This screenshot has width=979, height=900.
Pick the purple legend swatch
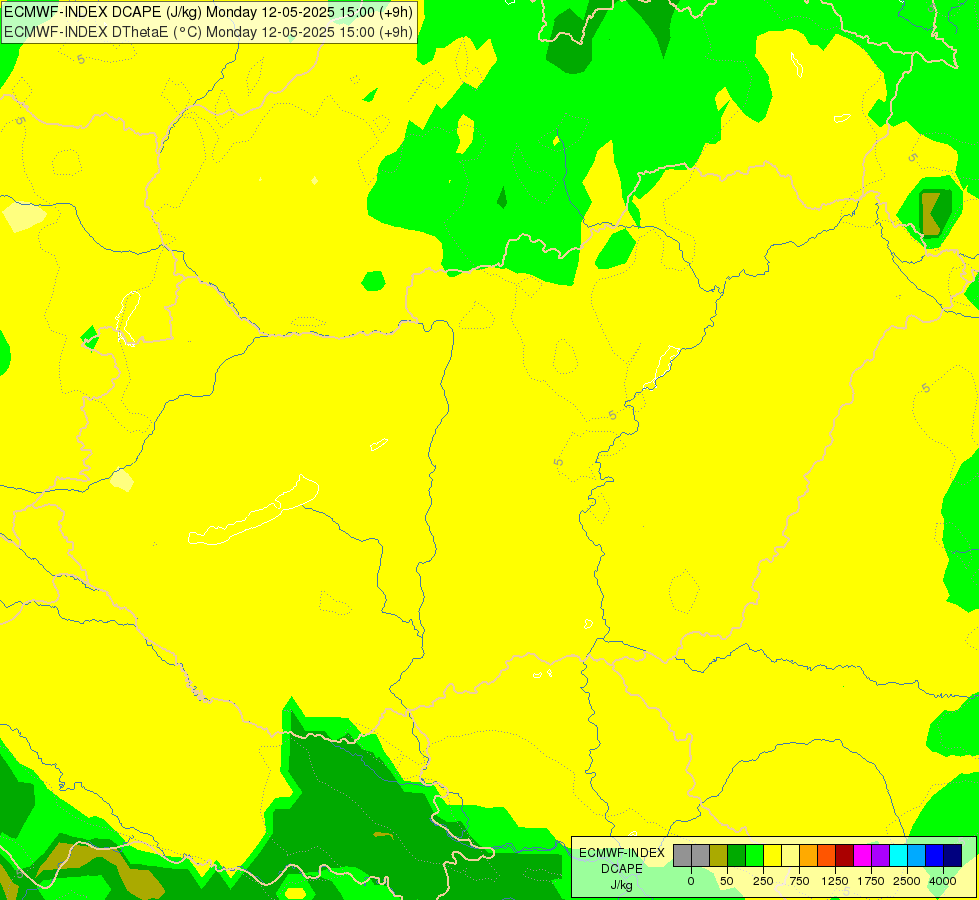[x=880, y=856]
